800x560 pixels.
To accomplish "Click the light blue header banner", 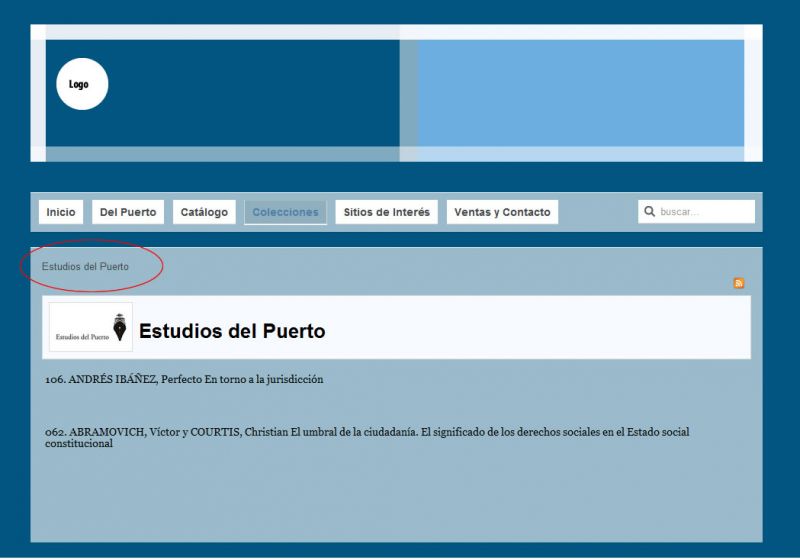I will point(581,93).
